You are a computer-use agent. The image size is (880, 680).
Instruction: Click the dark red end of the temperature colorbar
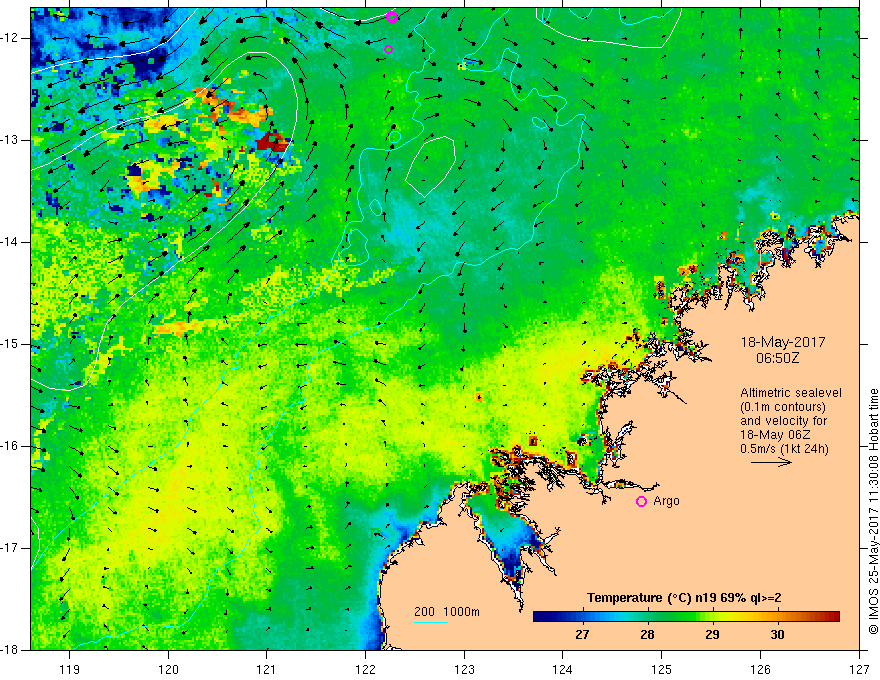point(833,617)
